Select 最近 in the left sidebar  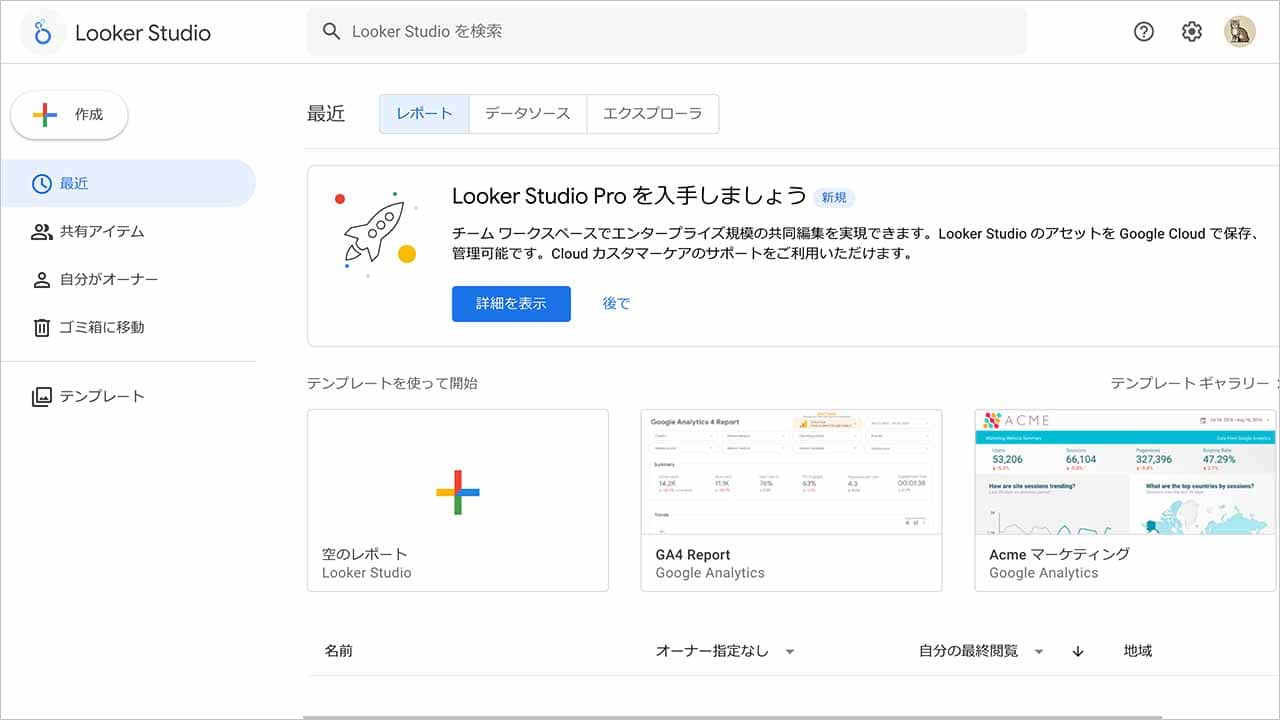click(128, 183)
